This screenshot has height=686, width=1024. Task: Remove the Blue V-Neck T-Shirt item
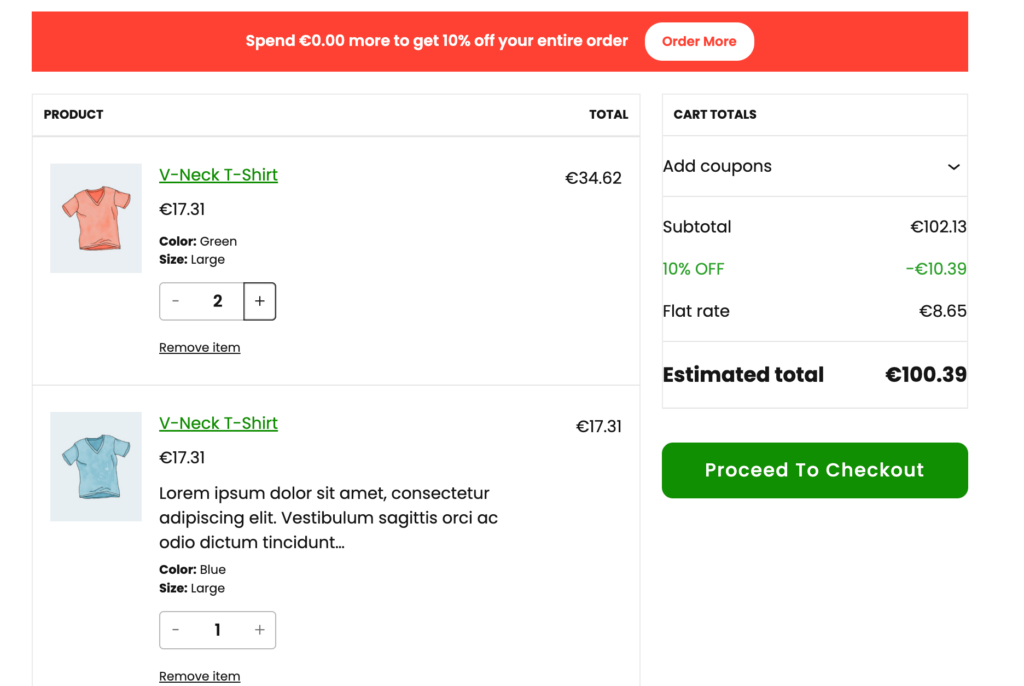click(199, 676)
